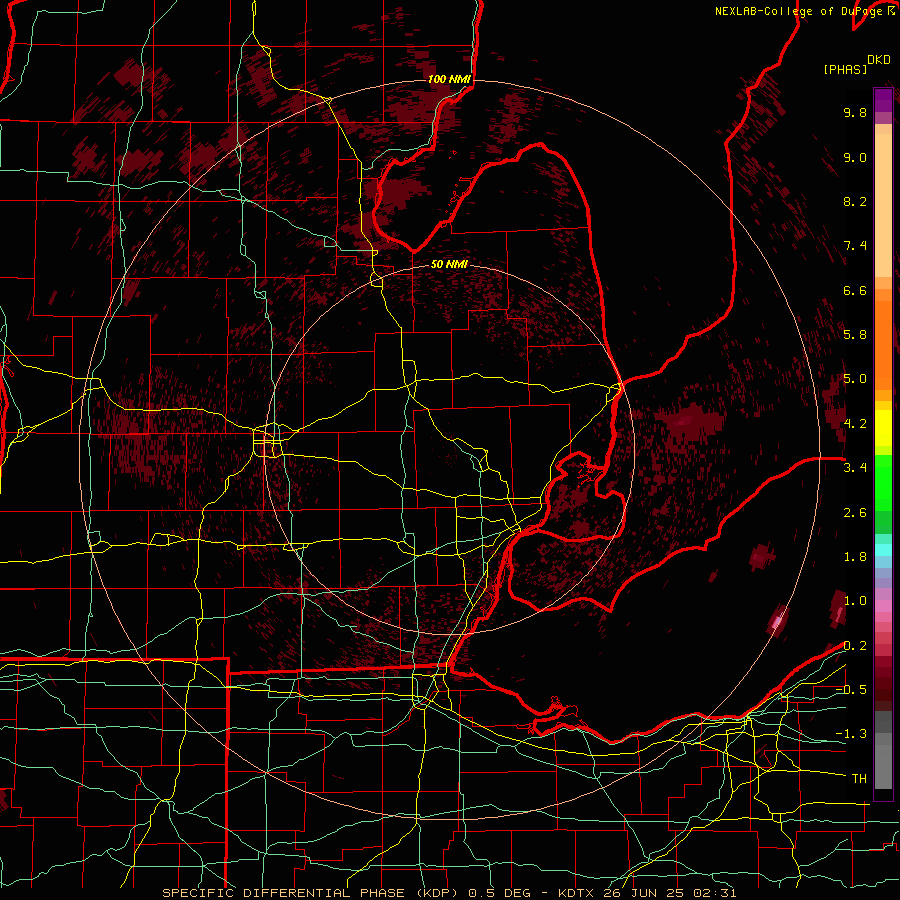The image size is (900, 900).
Task: Click the 7.4 scale value
Action: pos(855,246)
